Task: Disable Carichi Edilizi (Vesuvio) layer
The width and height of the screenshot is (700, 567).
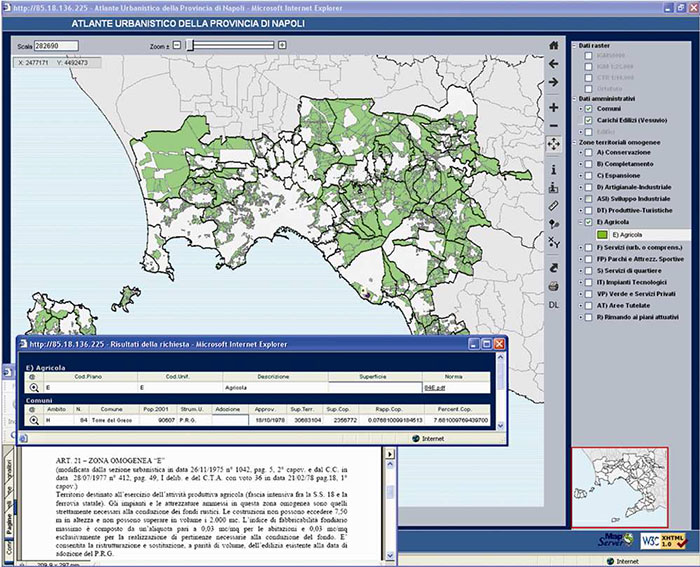Action: [x=588, y=120]
